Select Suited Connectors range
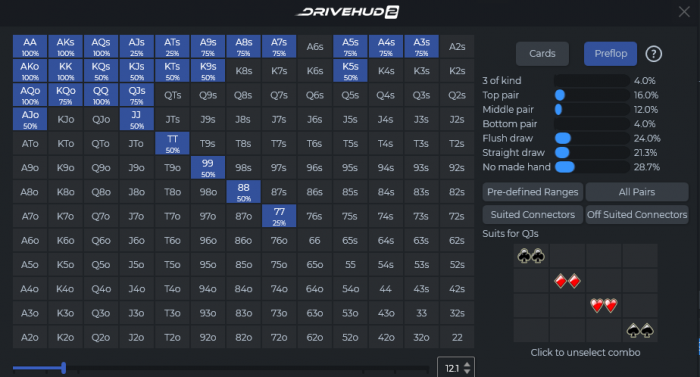700x377 pixels. pyautogui.click(x=533, y=215)
